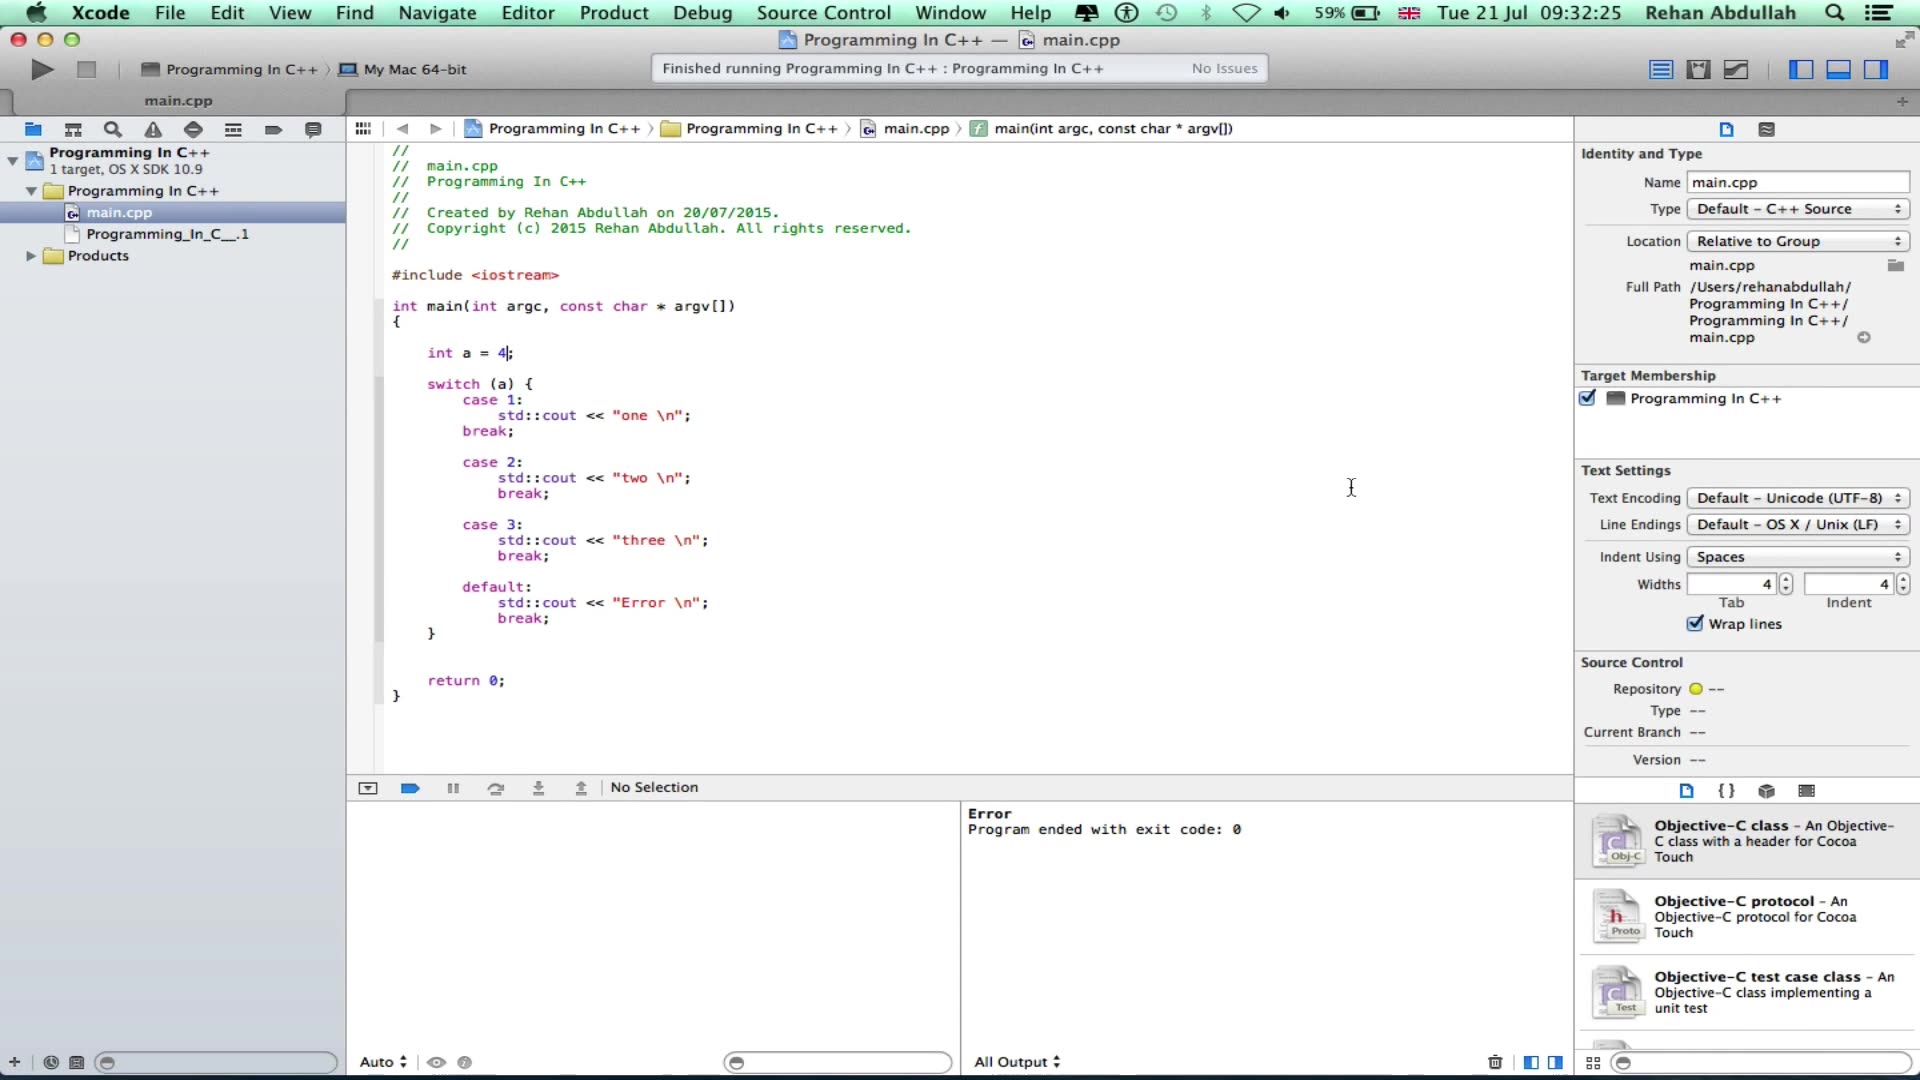Select Programming_In_C__.1 file in navigator

pyautogui.click(x=166, y=234)
